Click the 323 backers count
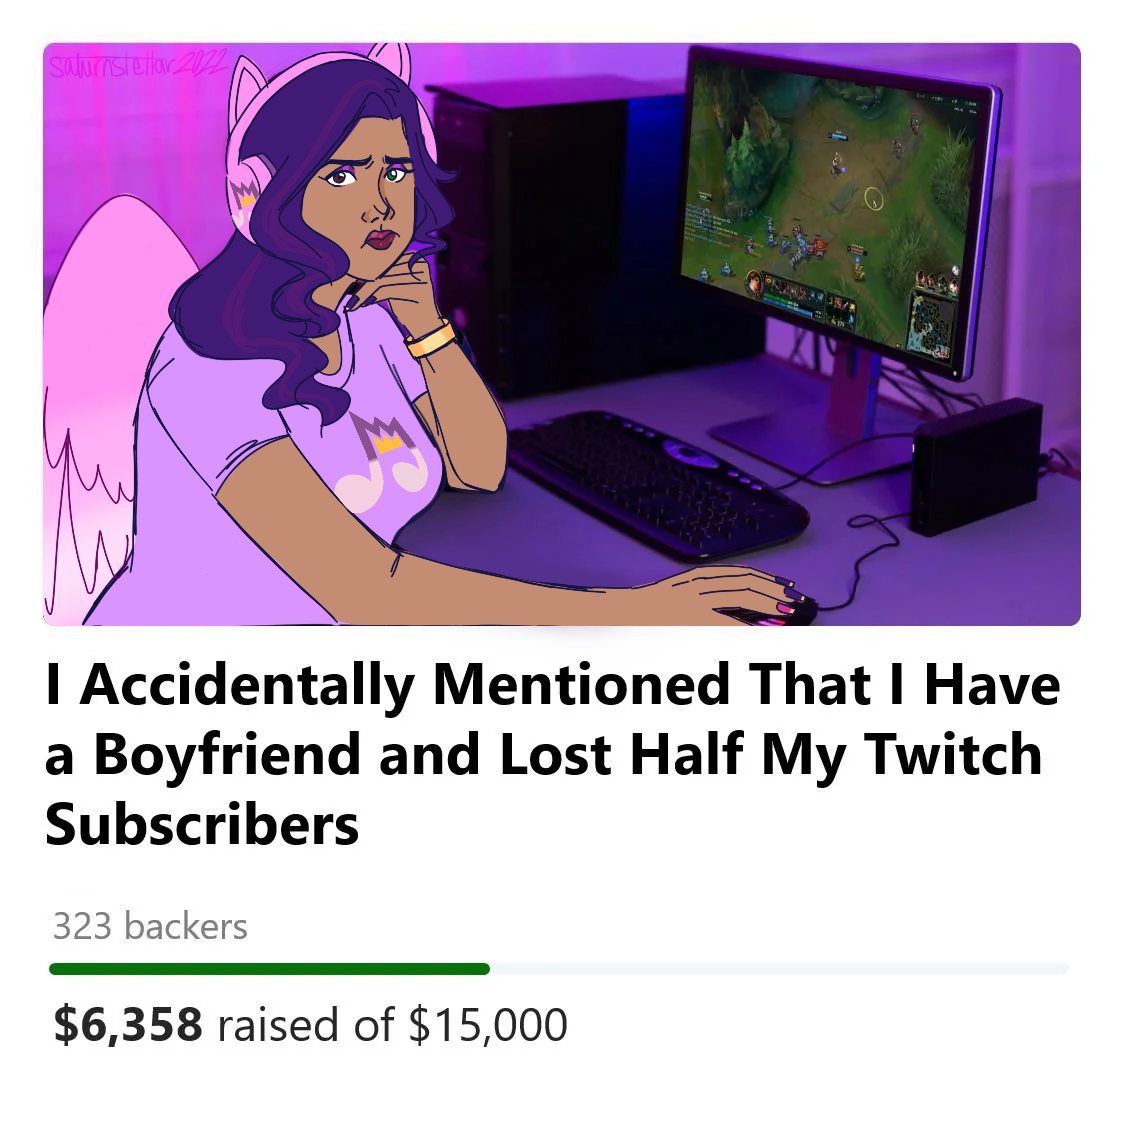The height and width of the screenshot is (1125, 1125). tap(150, 926)
